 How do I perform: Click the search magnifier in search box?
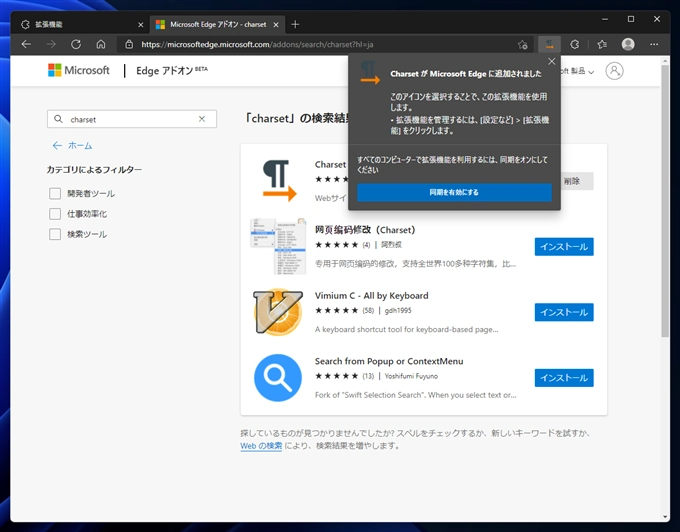(58, 119)
